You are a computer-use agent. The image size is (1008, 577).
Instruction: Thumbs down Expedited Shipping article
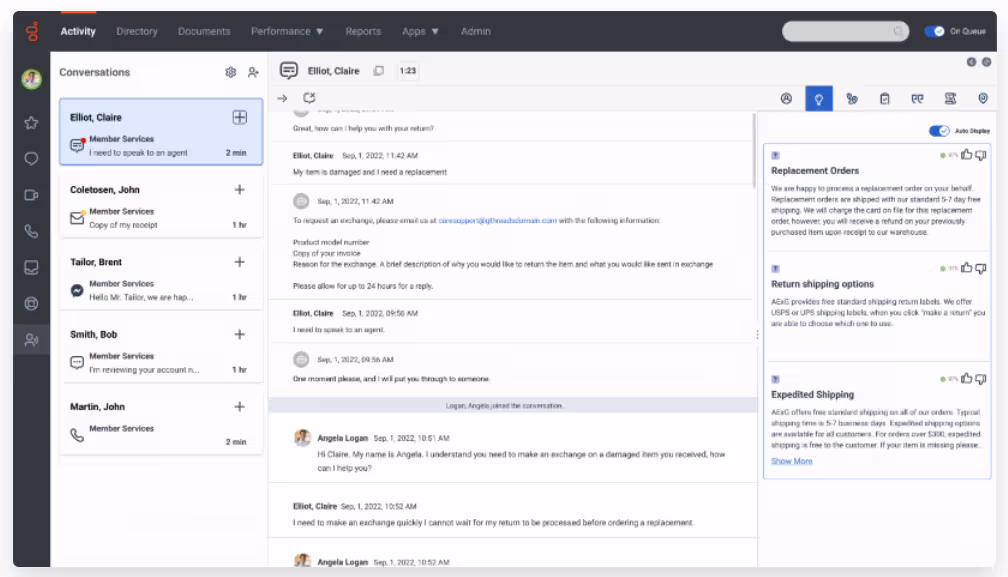point(981,379)
